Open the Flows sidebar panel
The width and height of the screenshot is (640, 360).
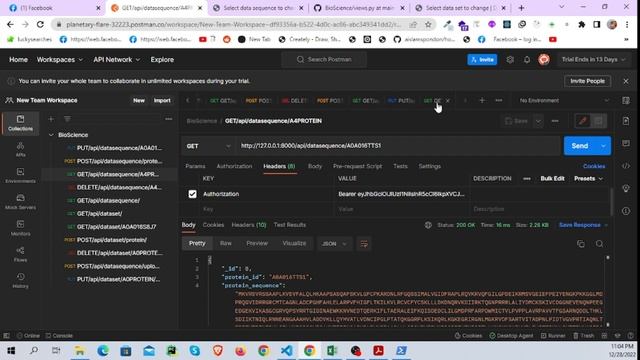click(x=20, y=254)
